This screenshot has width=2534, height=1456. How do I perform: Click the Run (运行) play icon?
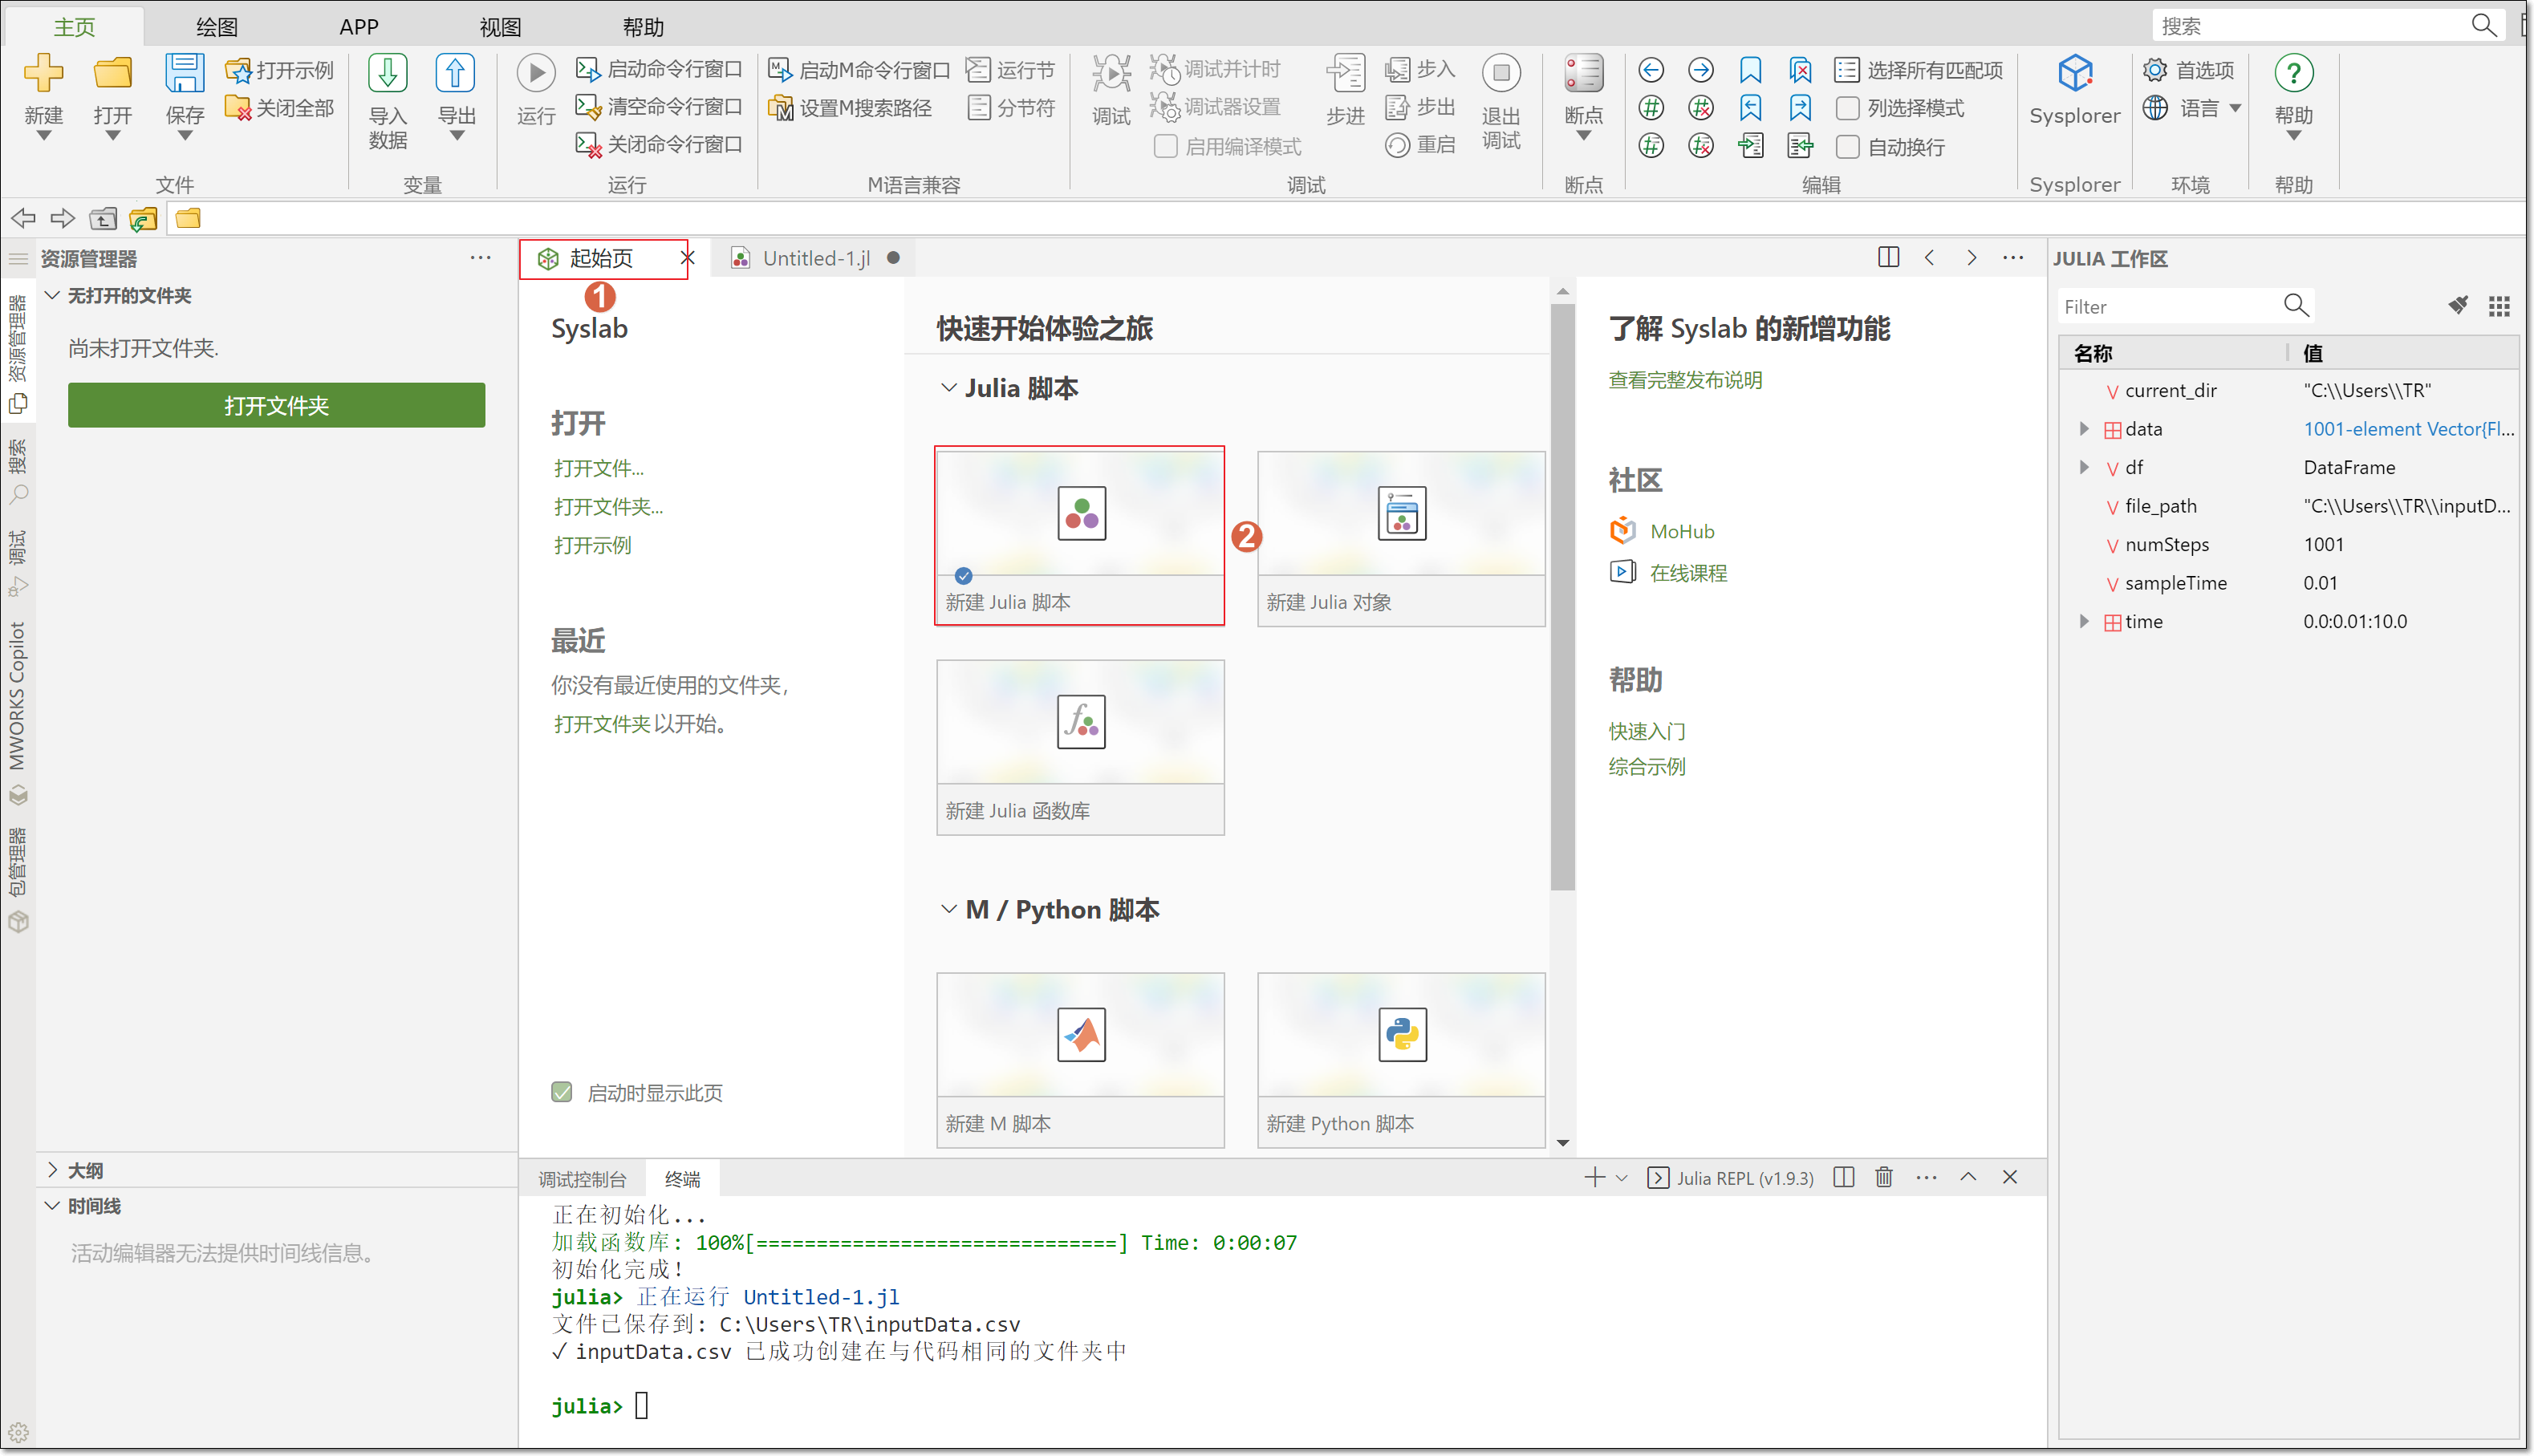pos(536,73)
